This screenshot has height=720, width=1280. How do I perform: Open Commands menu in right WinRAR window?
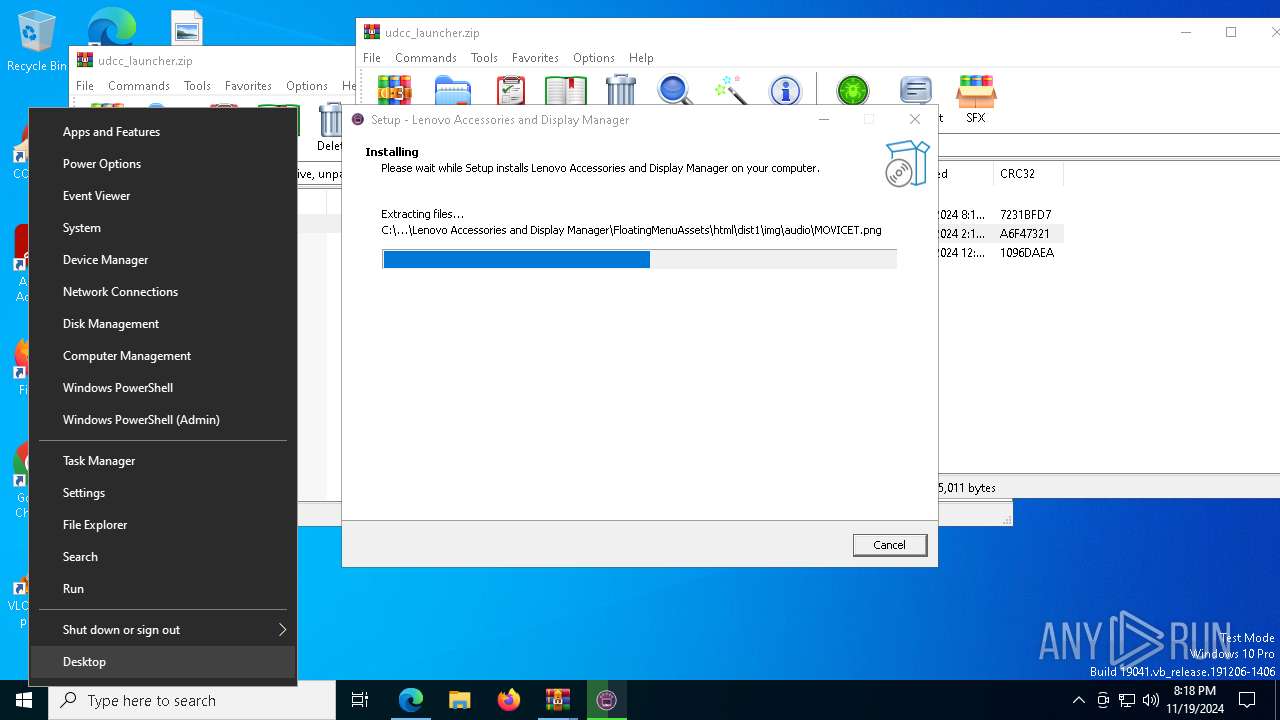coord(425,58)
